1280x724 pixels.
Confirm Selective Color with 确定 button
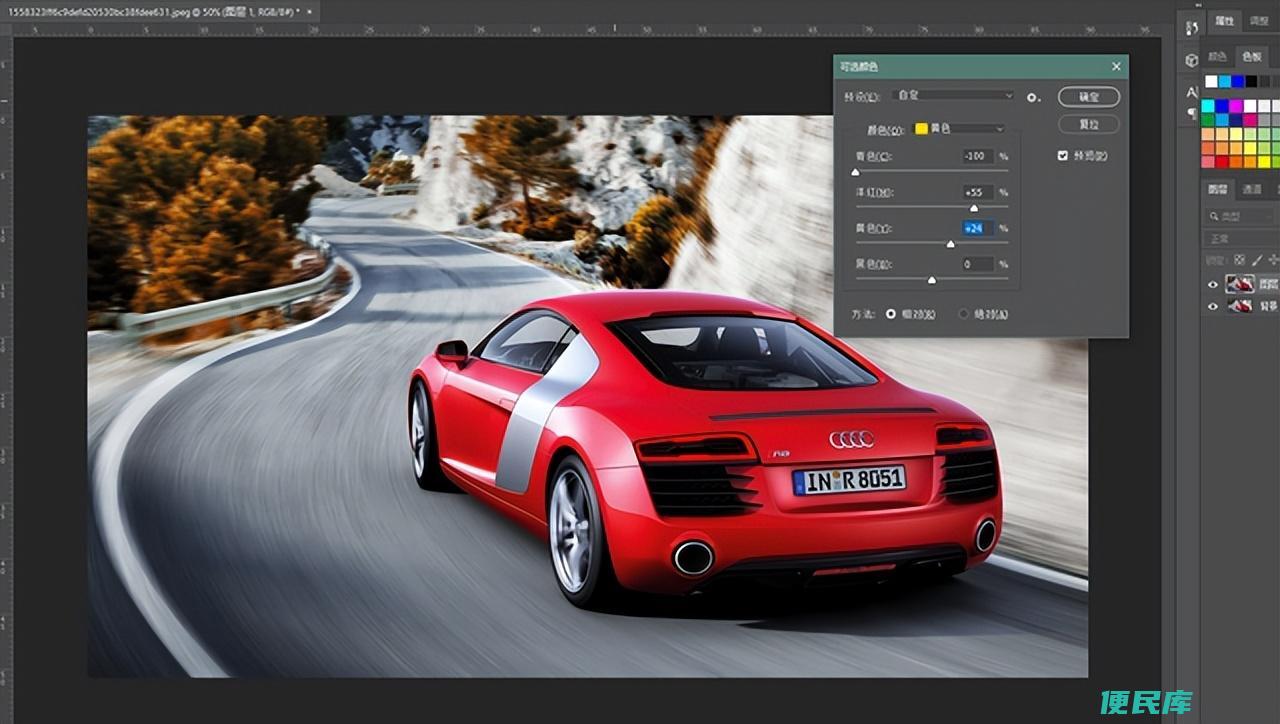coord(1089,97)
